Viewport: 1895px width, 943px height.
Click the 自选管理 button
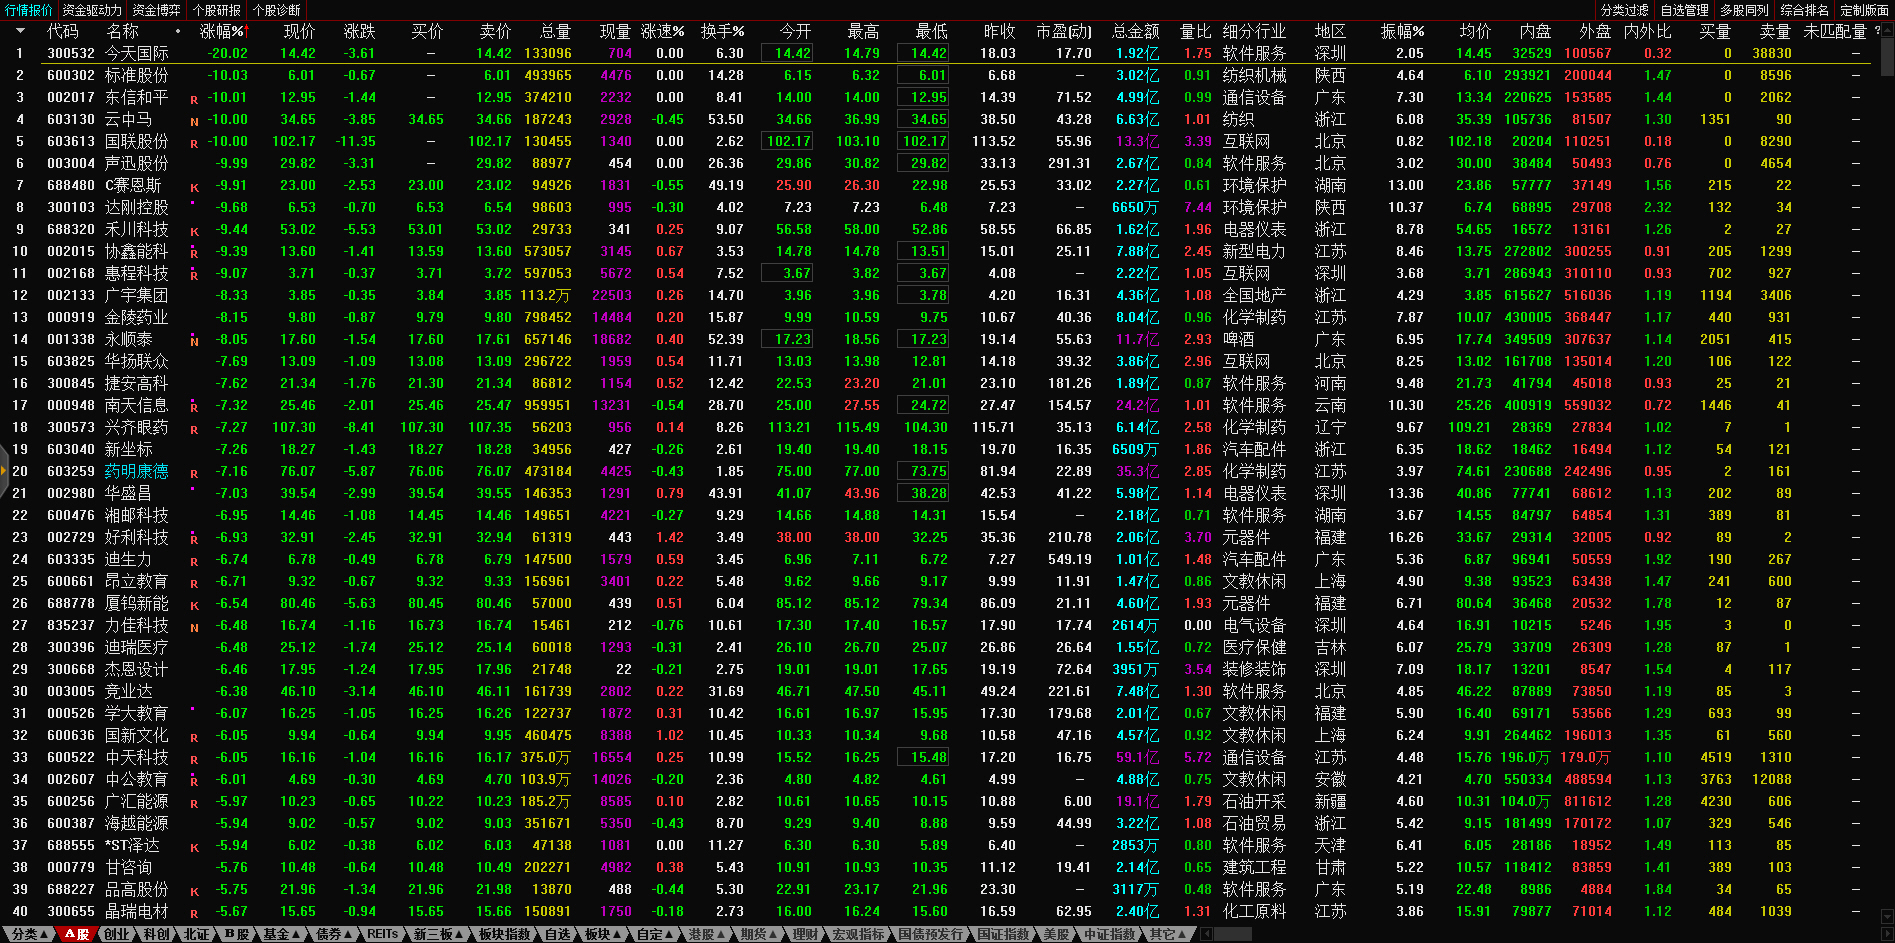click(x=1684, y=10)
